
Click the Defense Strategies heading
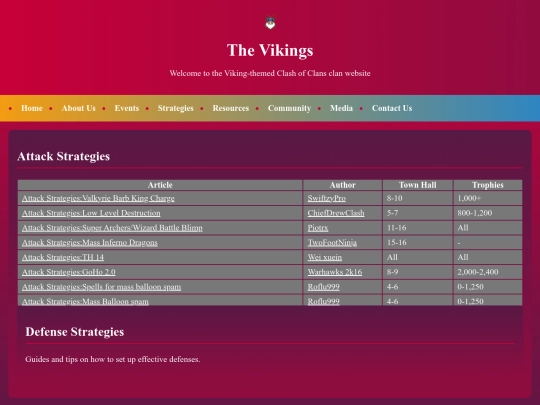point(74,332)
